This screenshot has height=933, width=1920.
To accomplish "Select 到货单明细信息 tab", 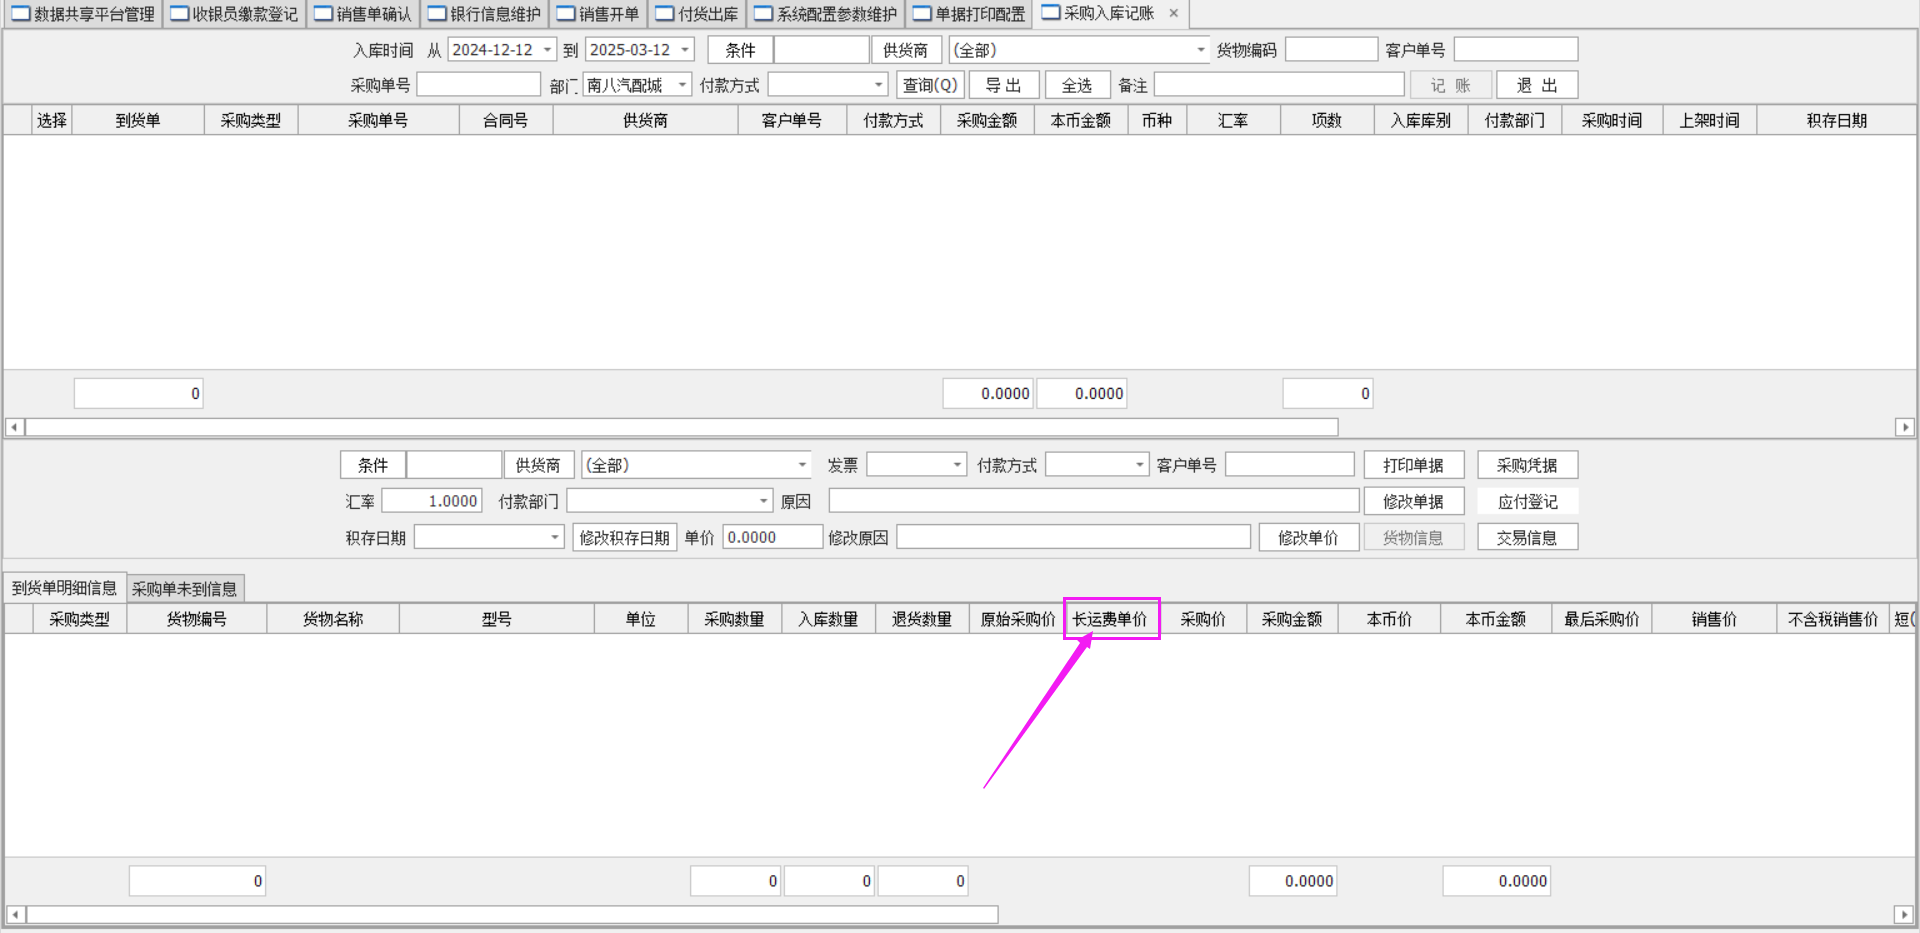I will (65, 588).
